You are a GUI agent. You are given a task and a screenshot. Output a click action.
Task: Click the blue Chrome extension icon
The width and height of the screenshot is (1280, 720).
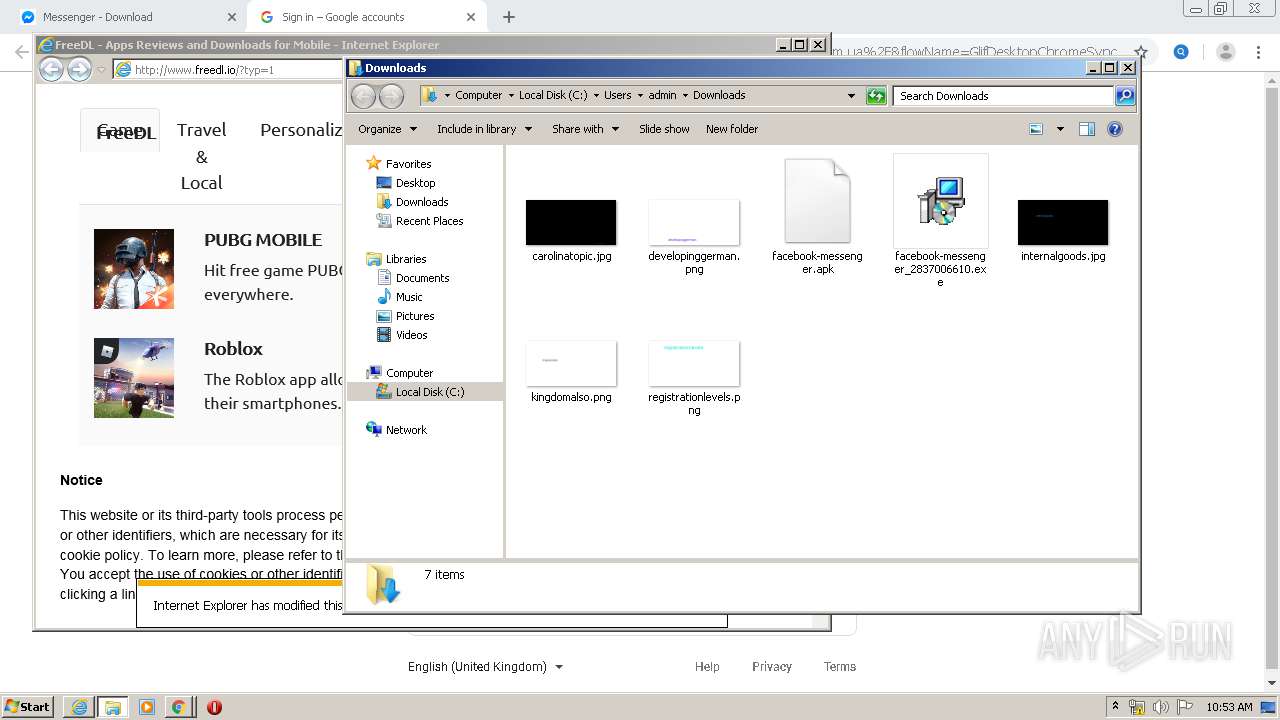pos(1181,52)
